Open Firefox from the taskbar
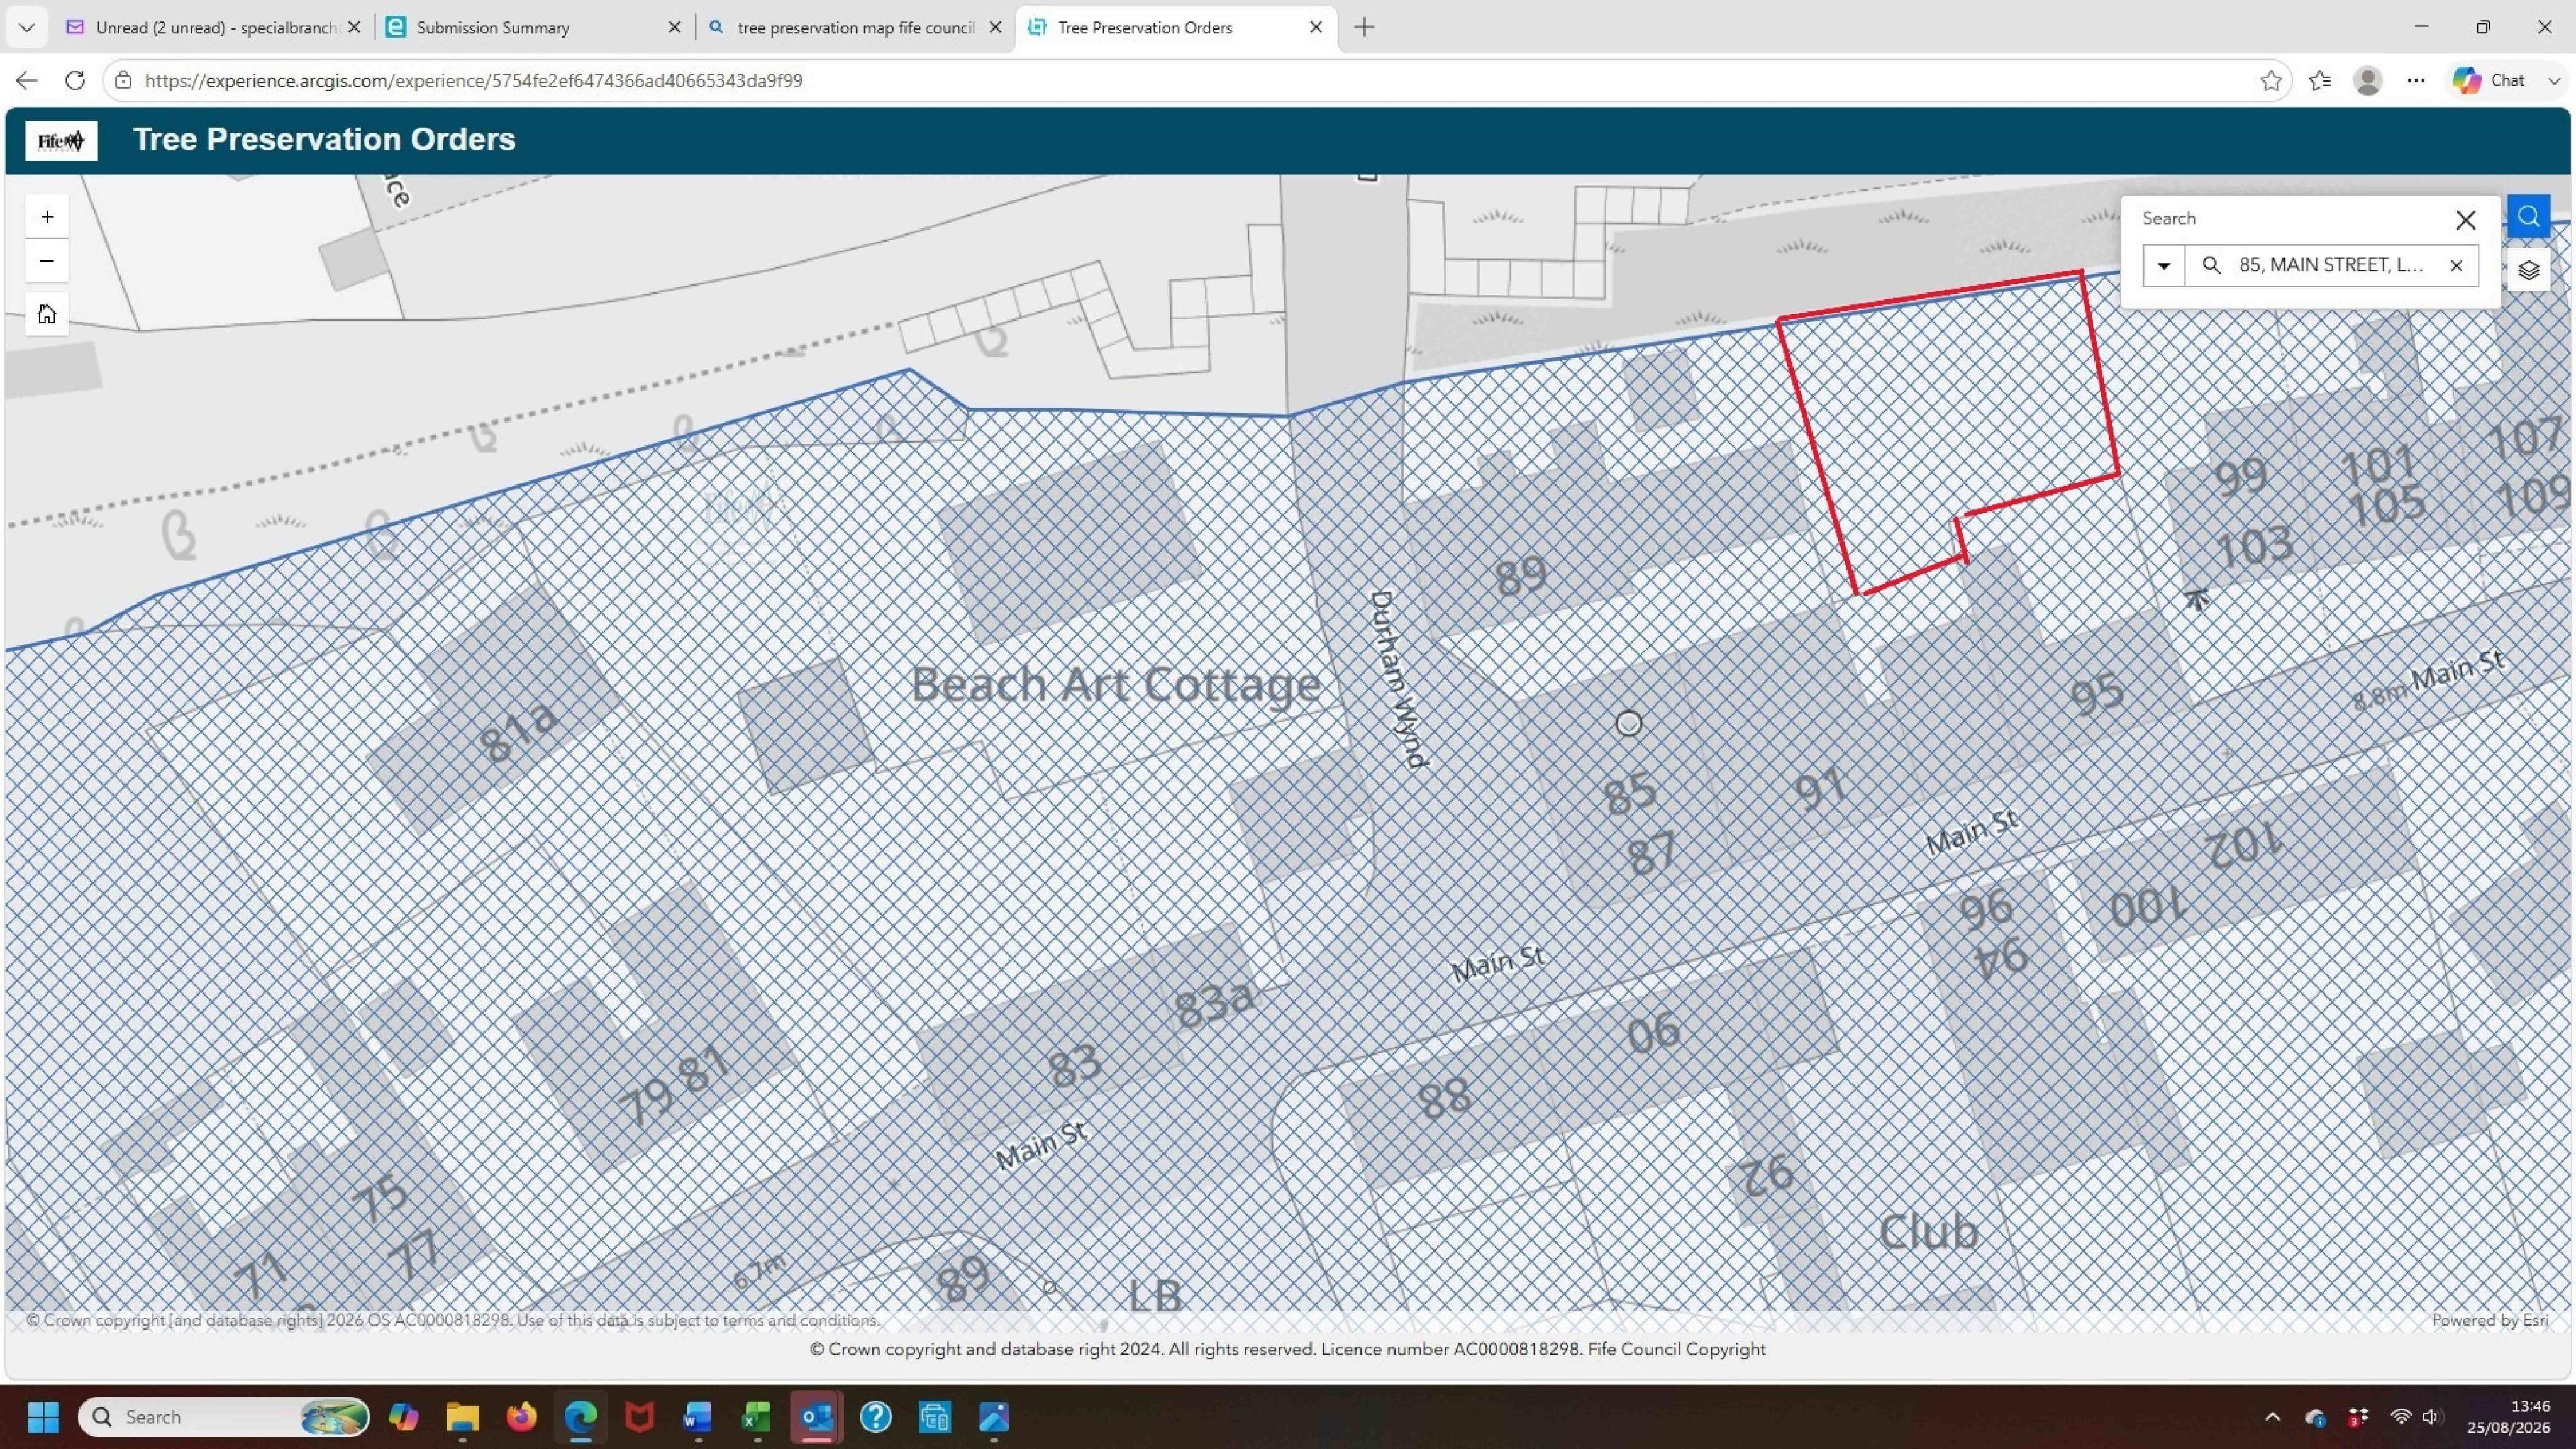 pos(521,1416)
